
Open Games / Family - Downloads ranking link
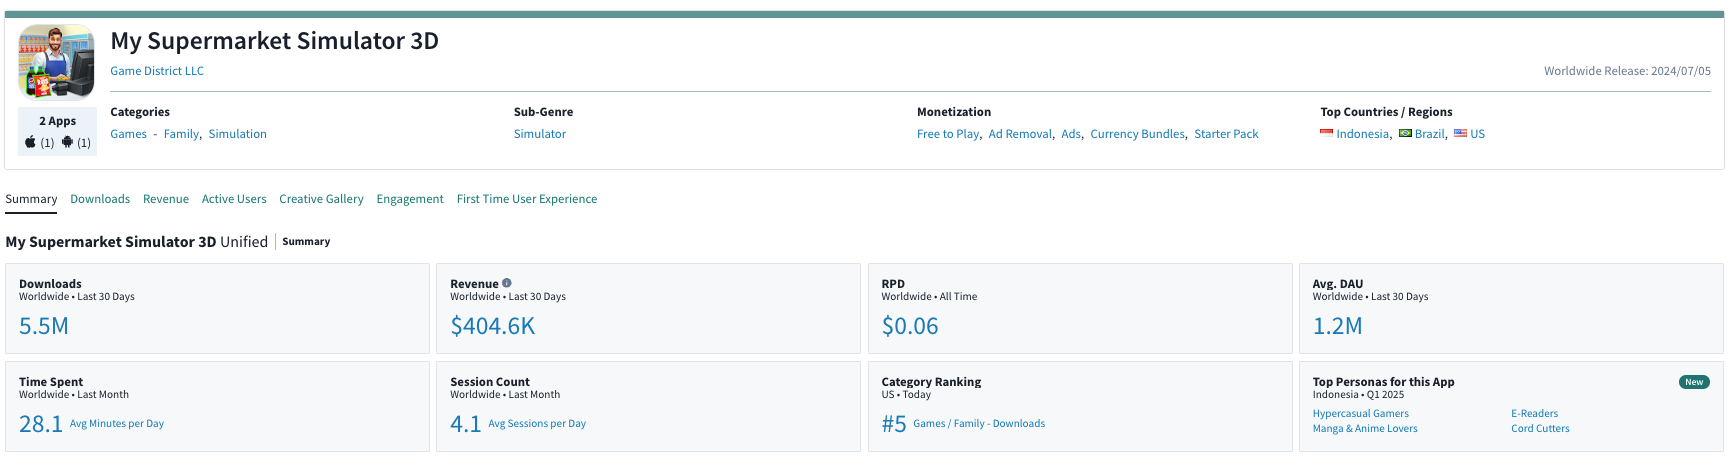coord(979,424)
